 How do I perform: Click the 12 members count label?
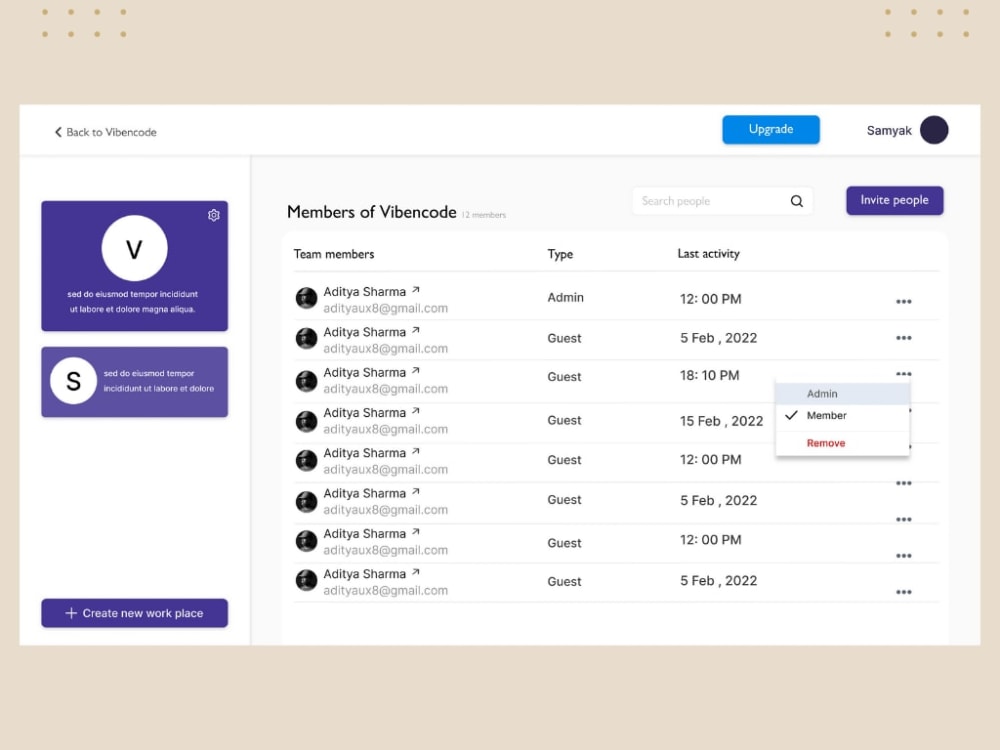tap(484, 215)
